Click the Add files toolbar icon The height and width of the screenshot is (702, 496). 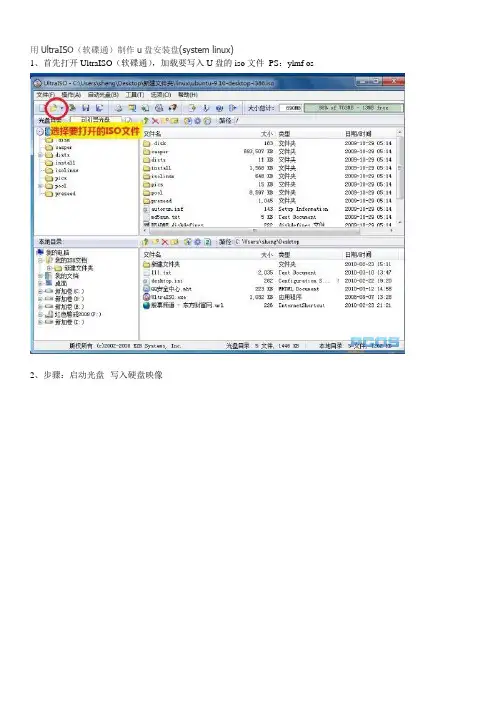[x=192, y=108]
